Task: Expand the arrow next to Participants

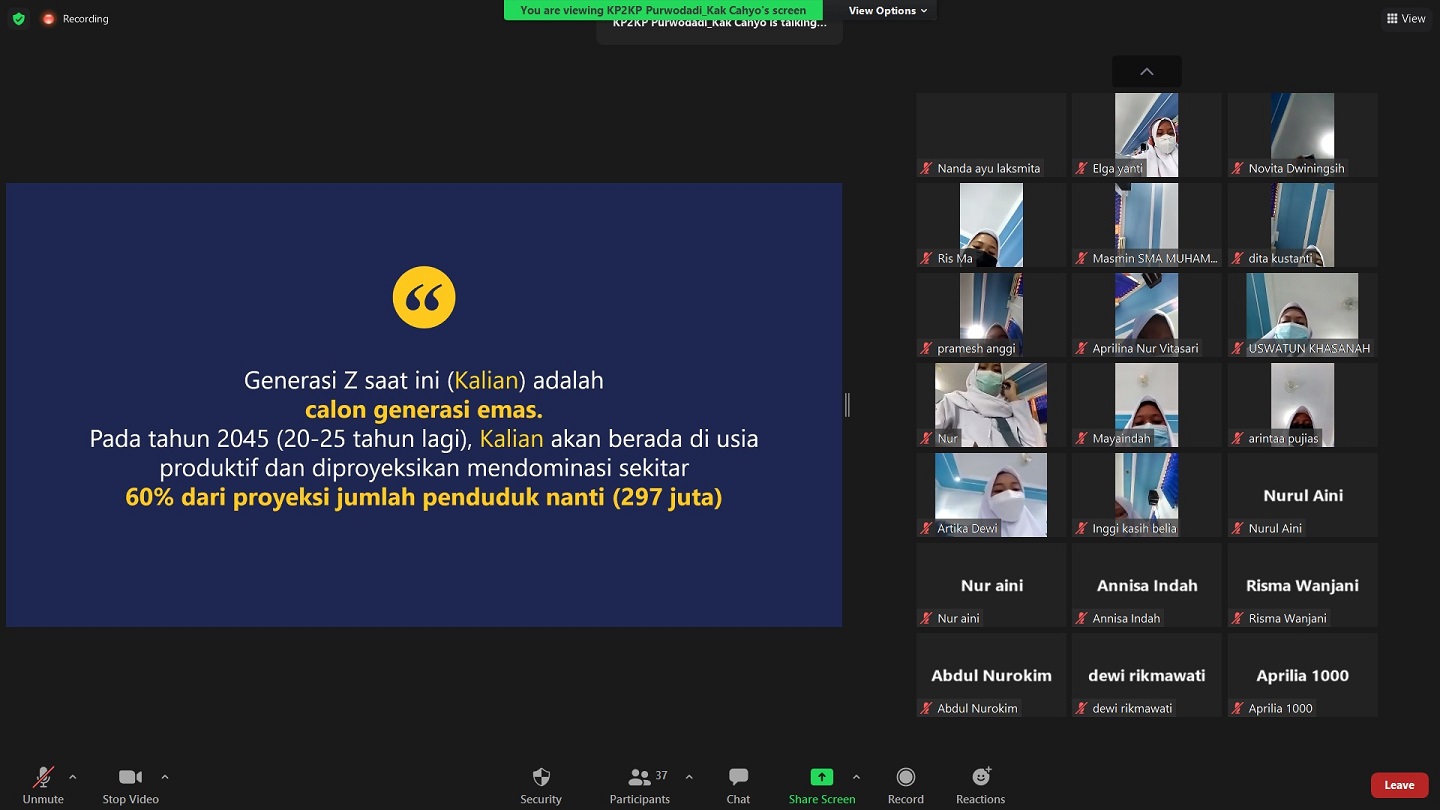Action: pyautogui.click(x=689, y=777)
